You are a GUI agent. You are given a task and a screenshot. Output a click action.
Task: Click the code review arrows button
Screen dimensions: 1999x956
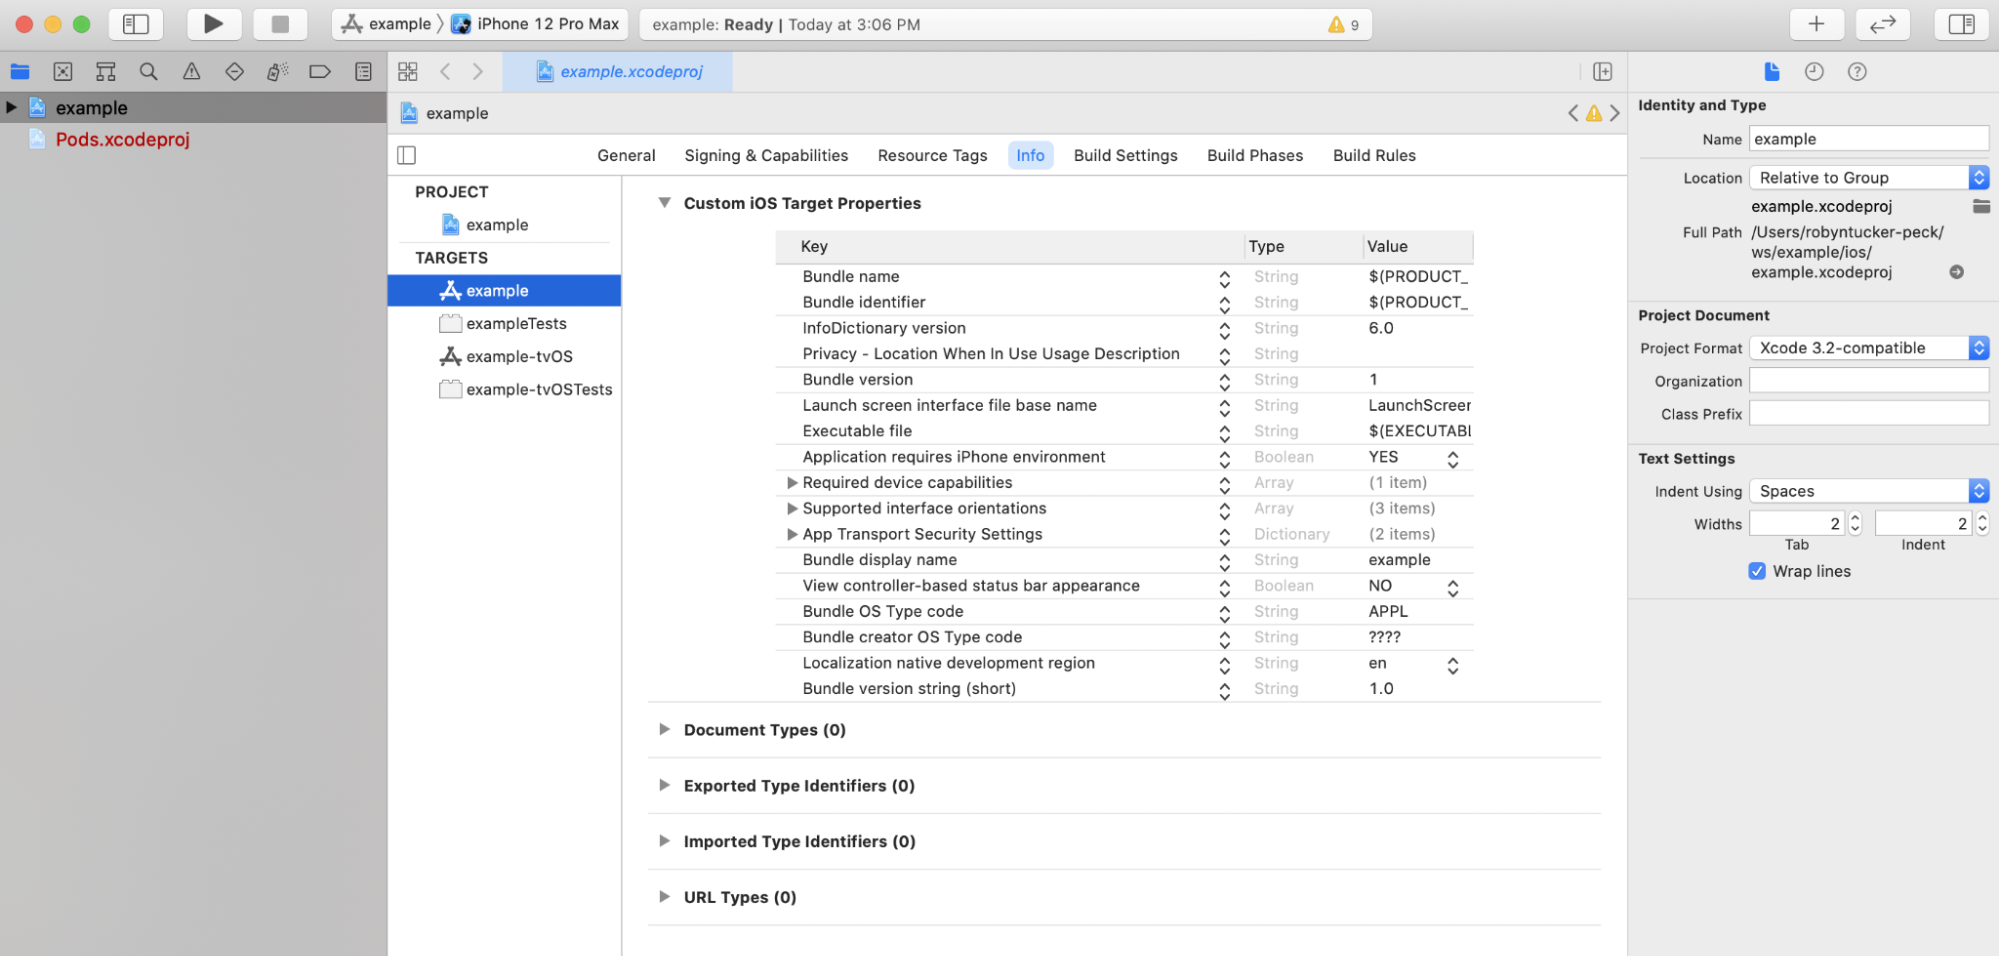point(1883,24)
